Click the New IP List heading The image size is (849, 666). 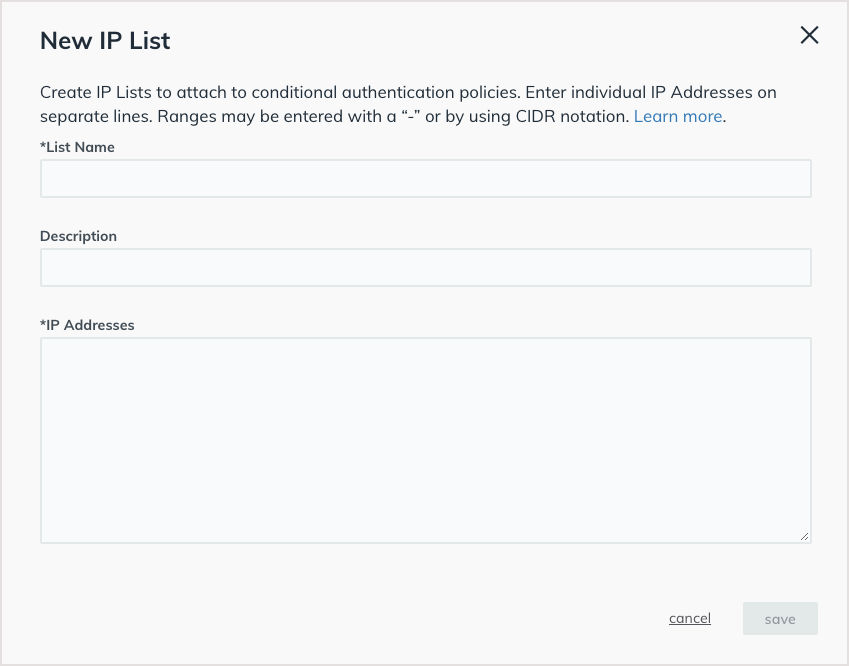[105, 41]
